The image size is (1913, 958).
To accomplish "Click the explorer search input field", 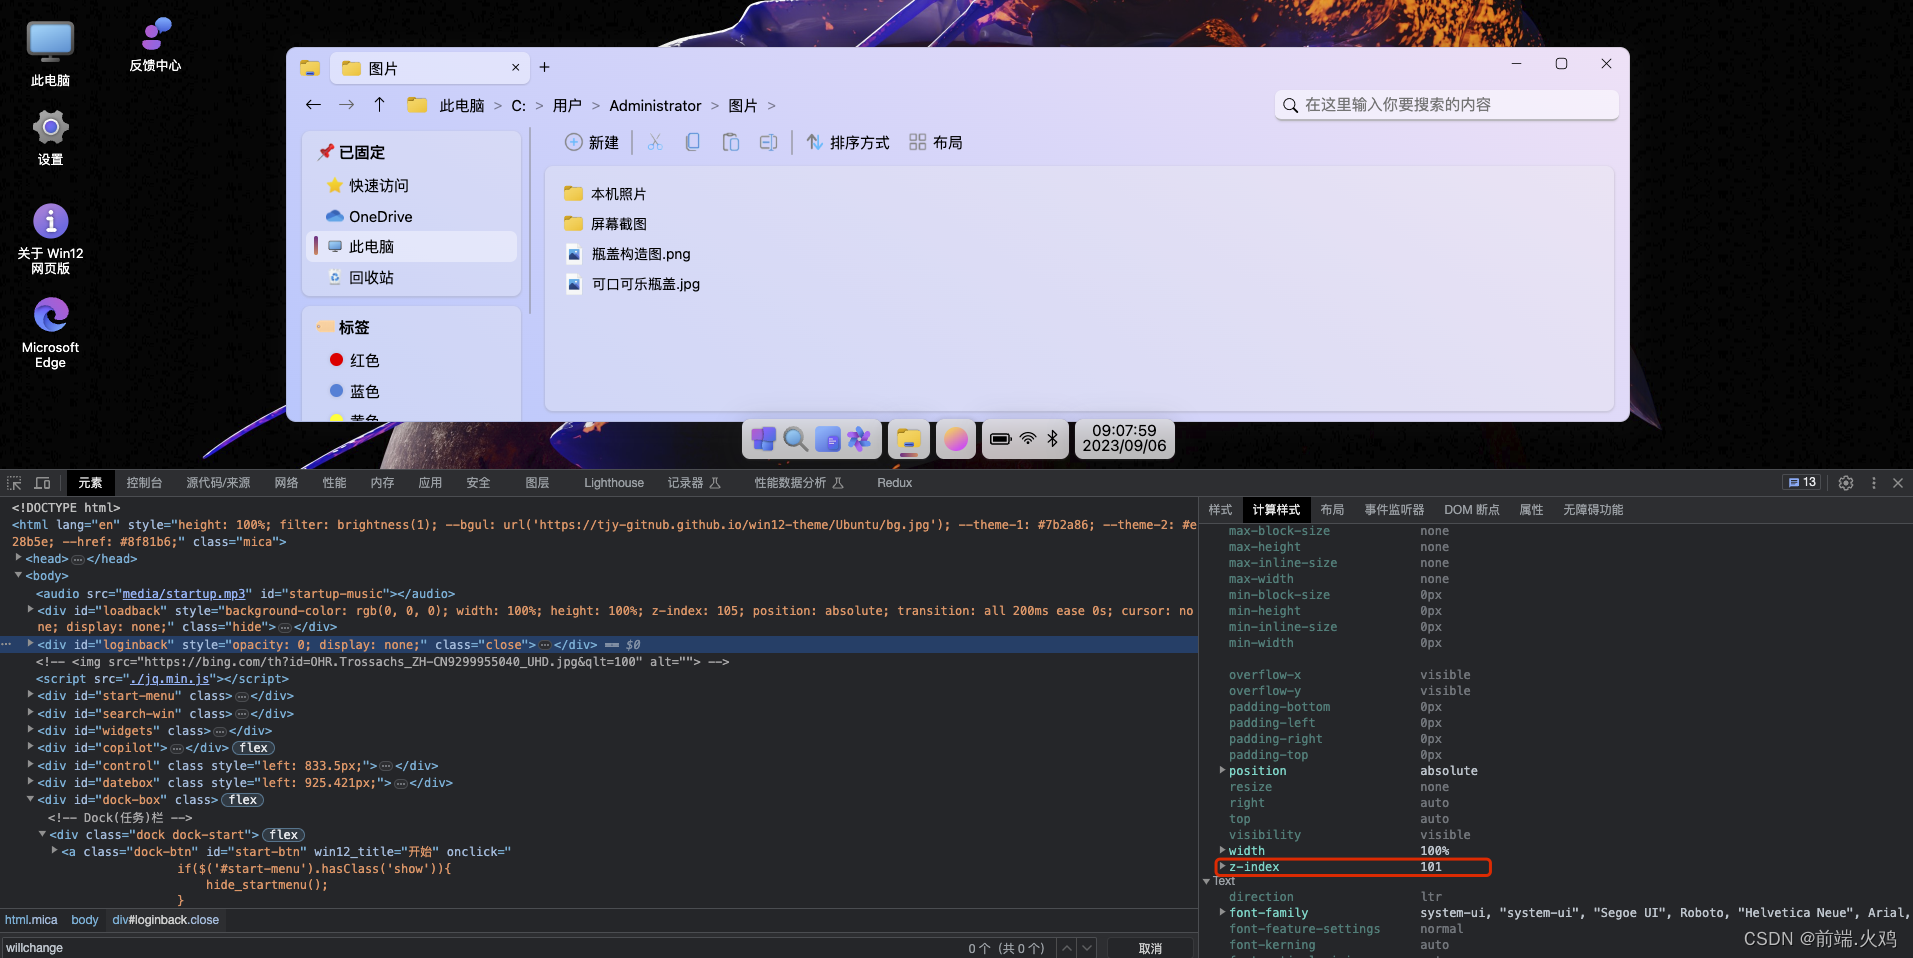I will pyautogui.click(x=1447, y=105).
